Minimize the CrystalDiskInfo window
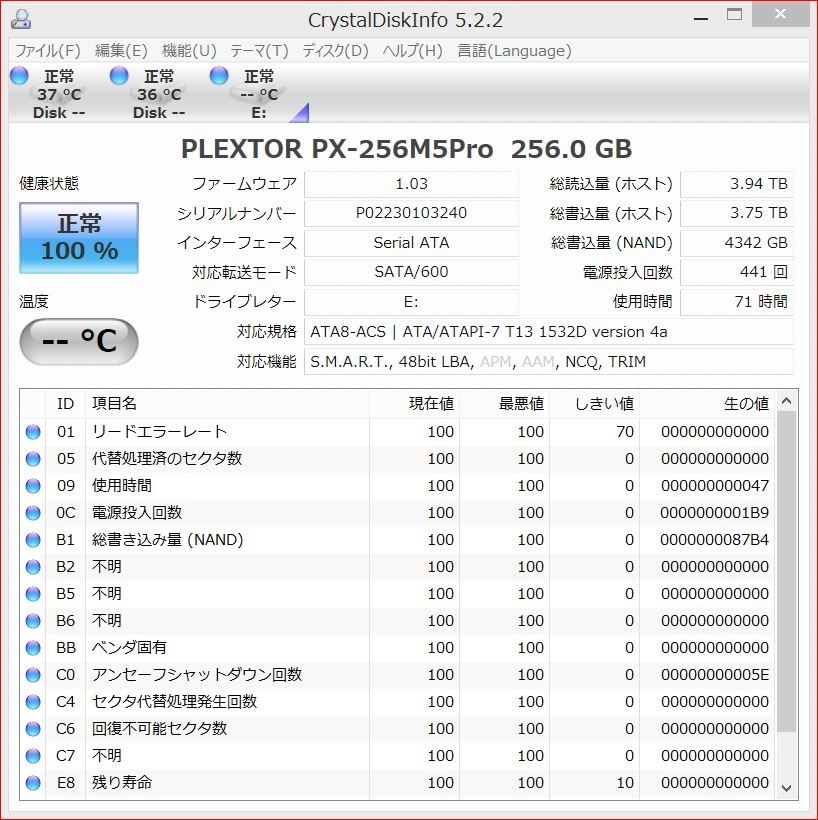This screenshot has height=820, width=818. 701,18
